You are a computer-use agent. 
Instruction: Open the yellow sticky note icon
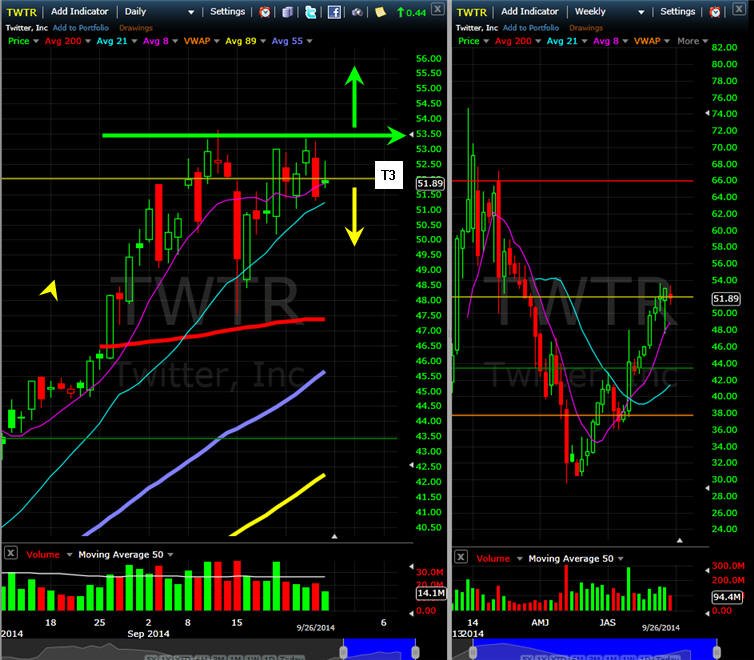(380, 12)
